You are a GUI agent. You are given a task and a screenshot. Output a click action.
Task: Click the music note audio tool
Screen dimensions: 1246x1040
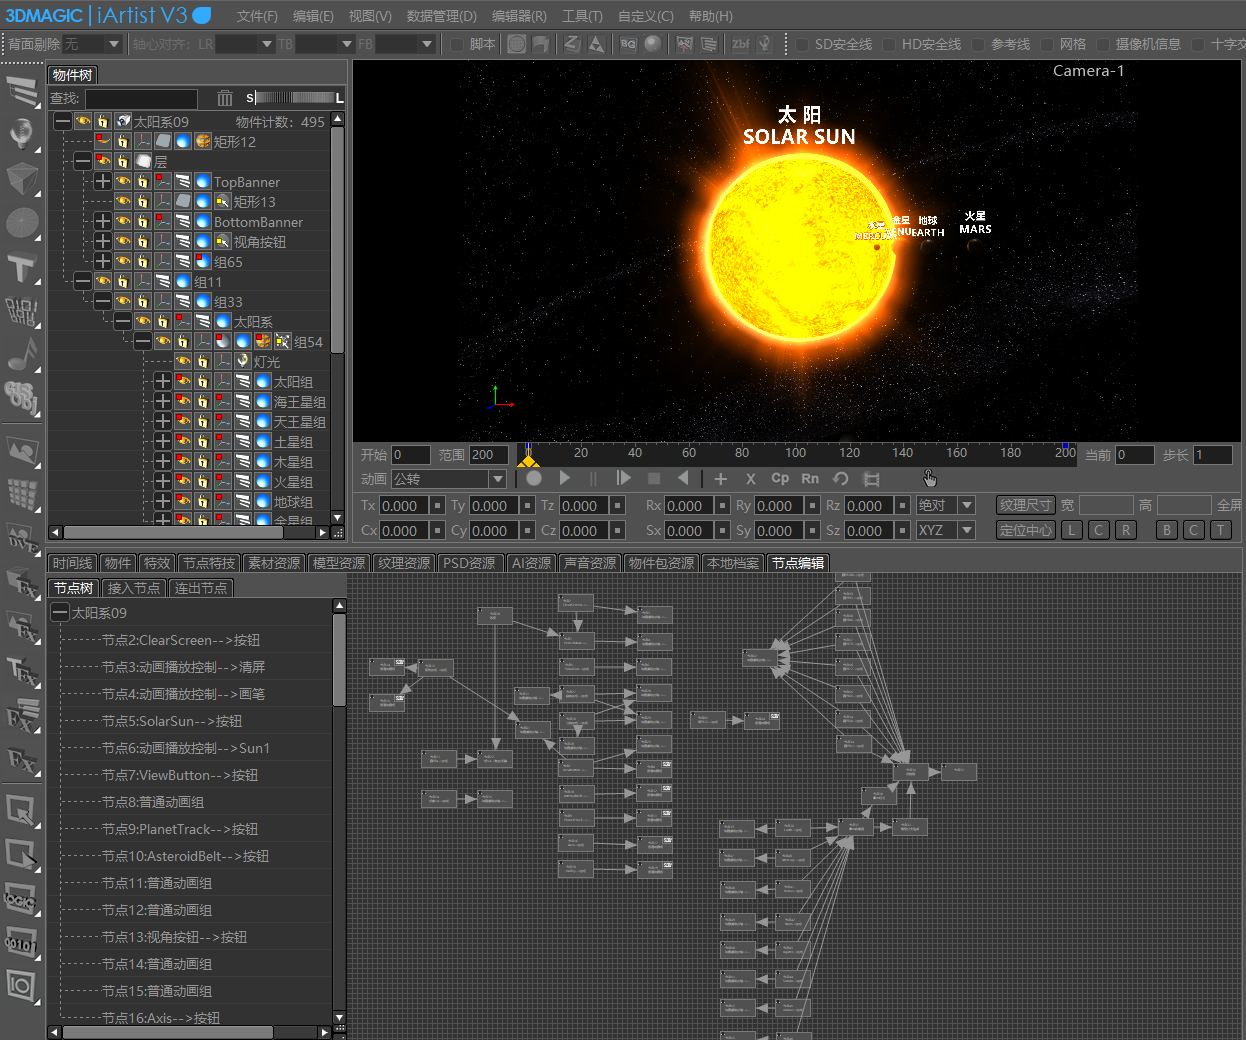click(22, 354)
